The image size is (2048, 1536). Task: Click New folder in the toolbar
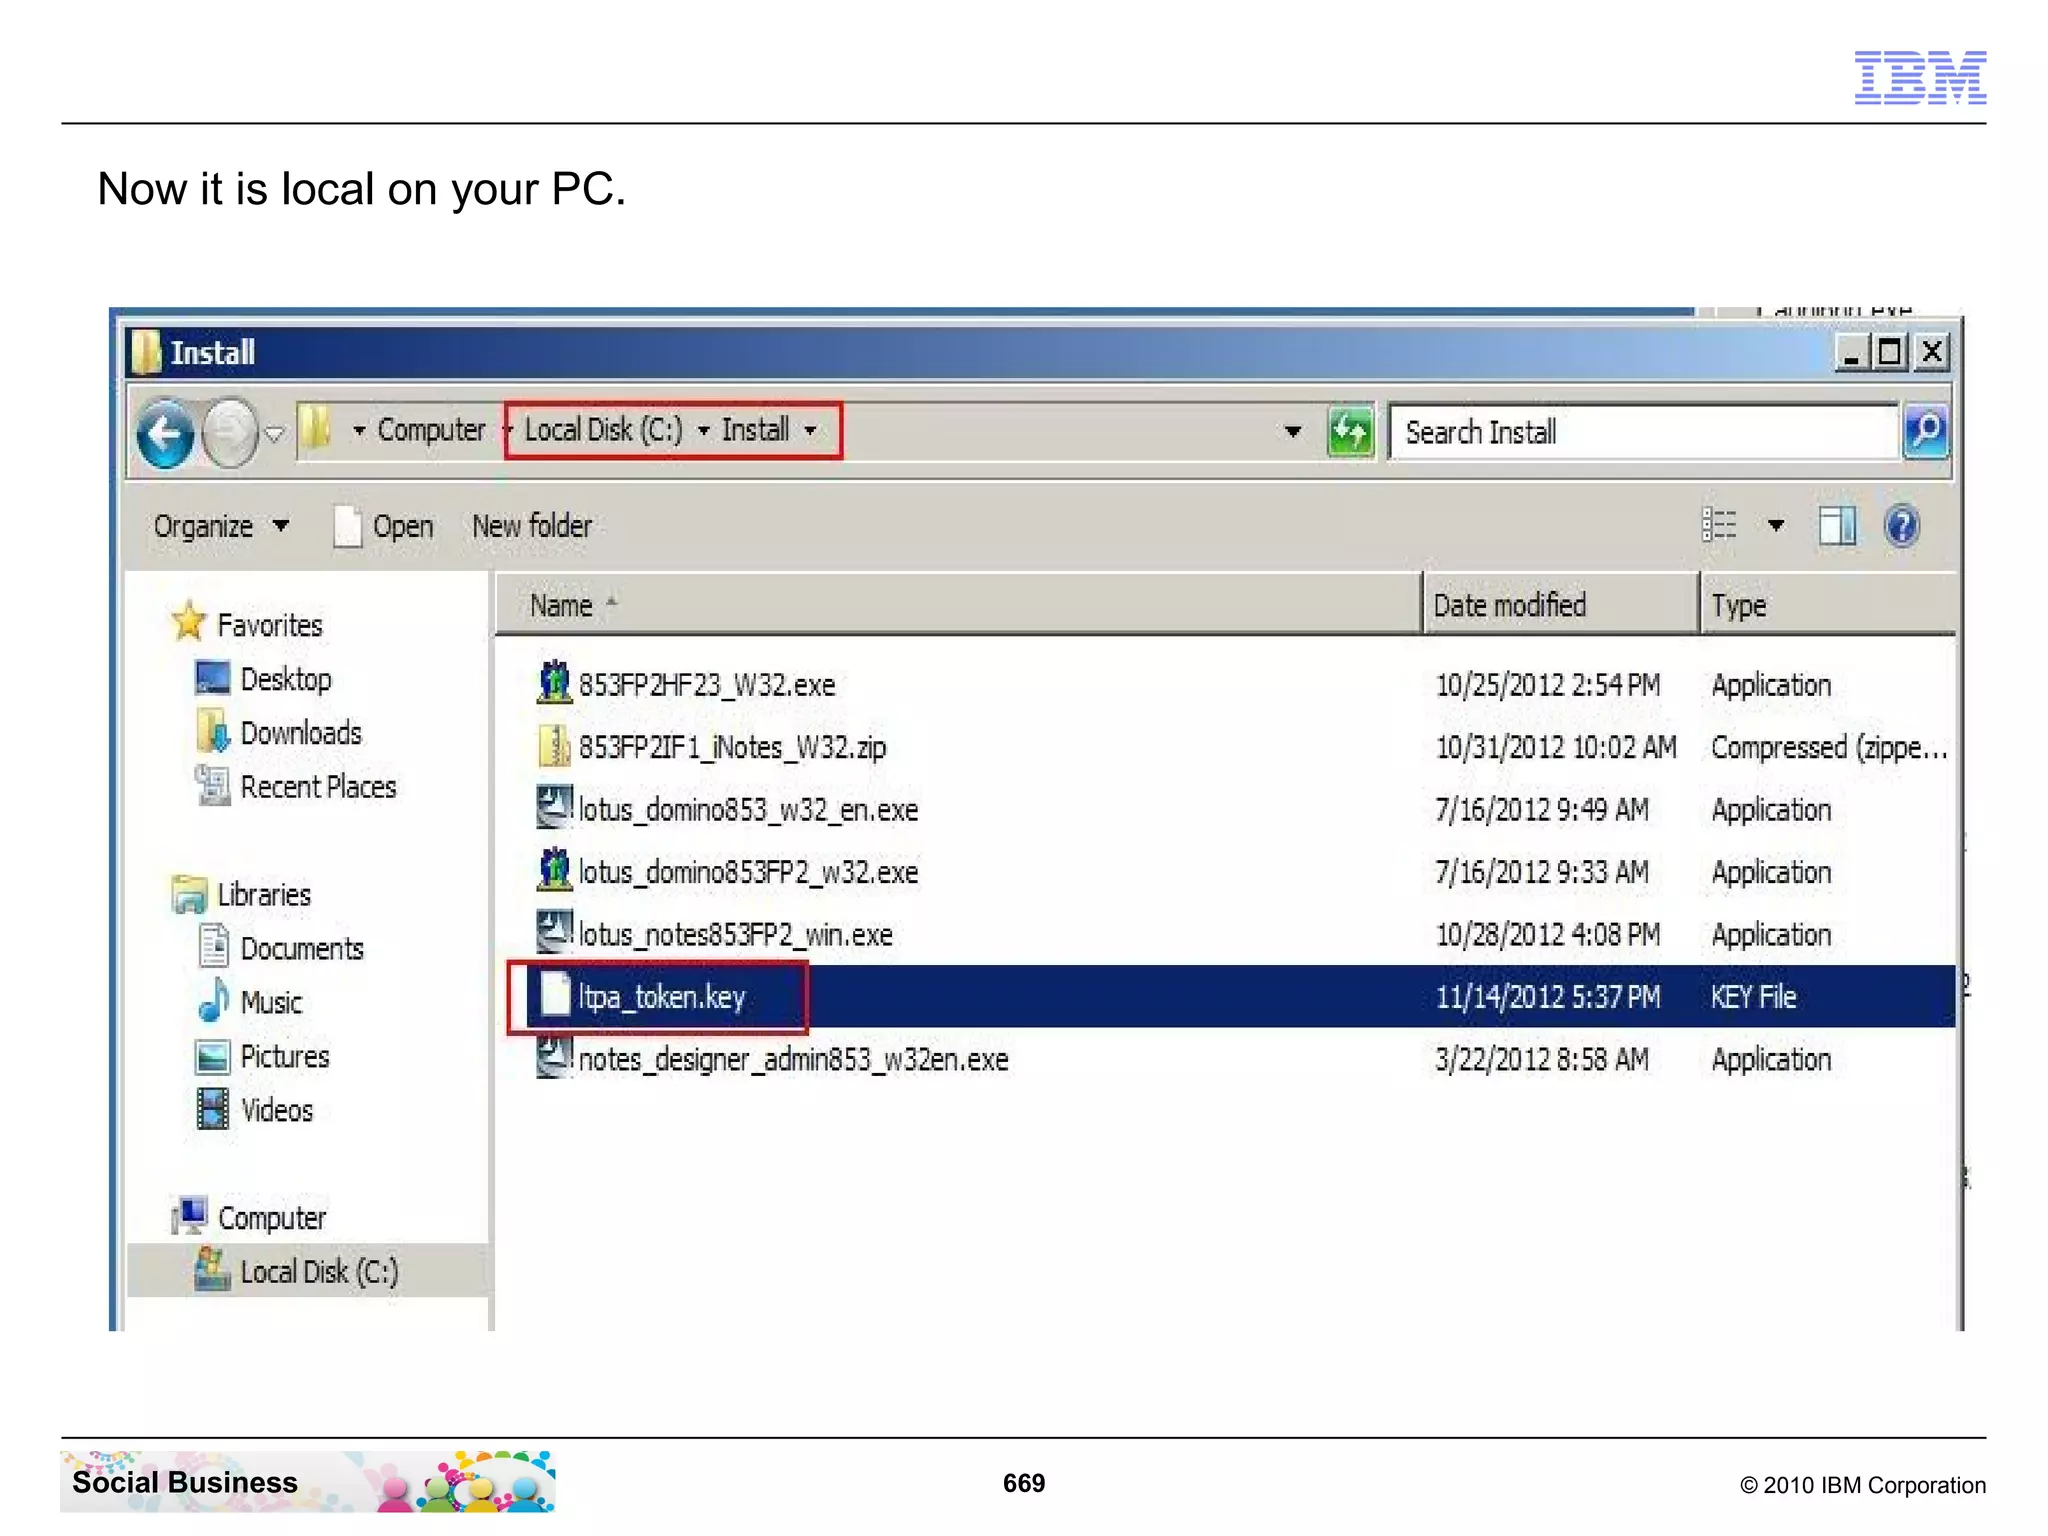531,526
